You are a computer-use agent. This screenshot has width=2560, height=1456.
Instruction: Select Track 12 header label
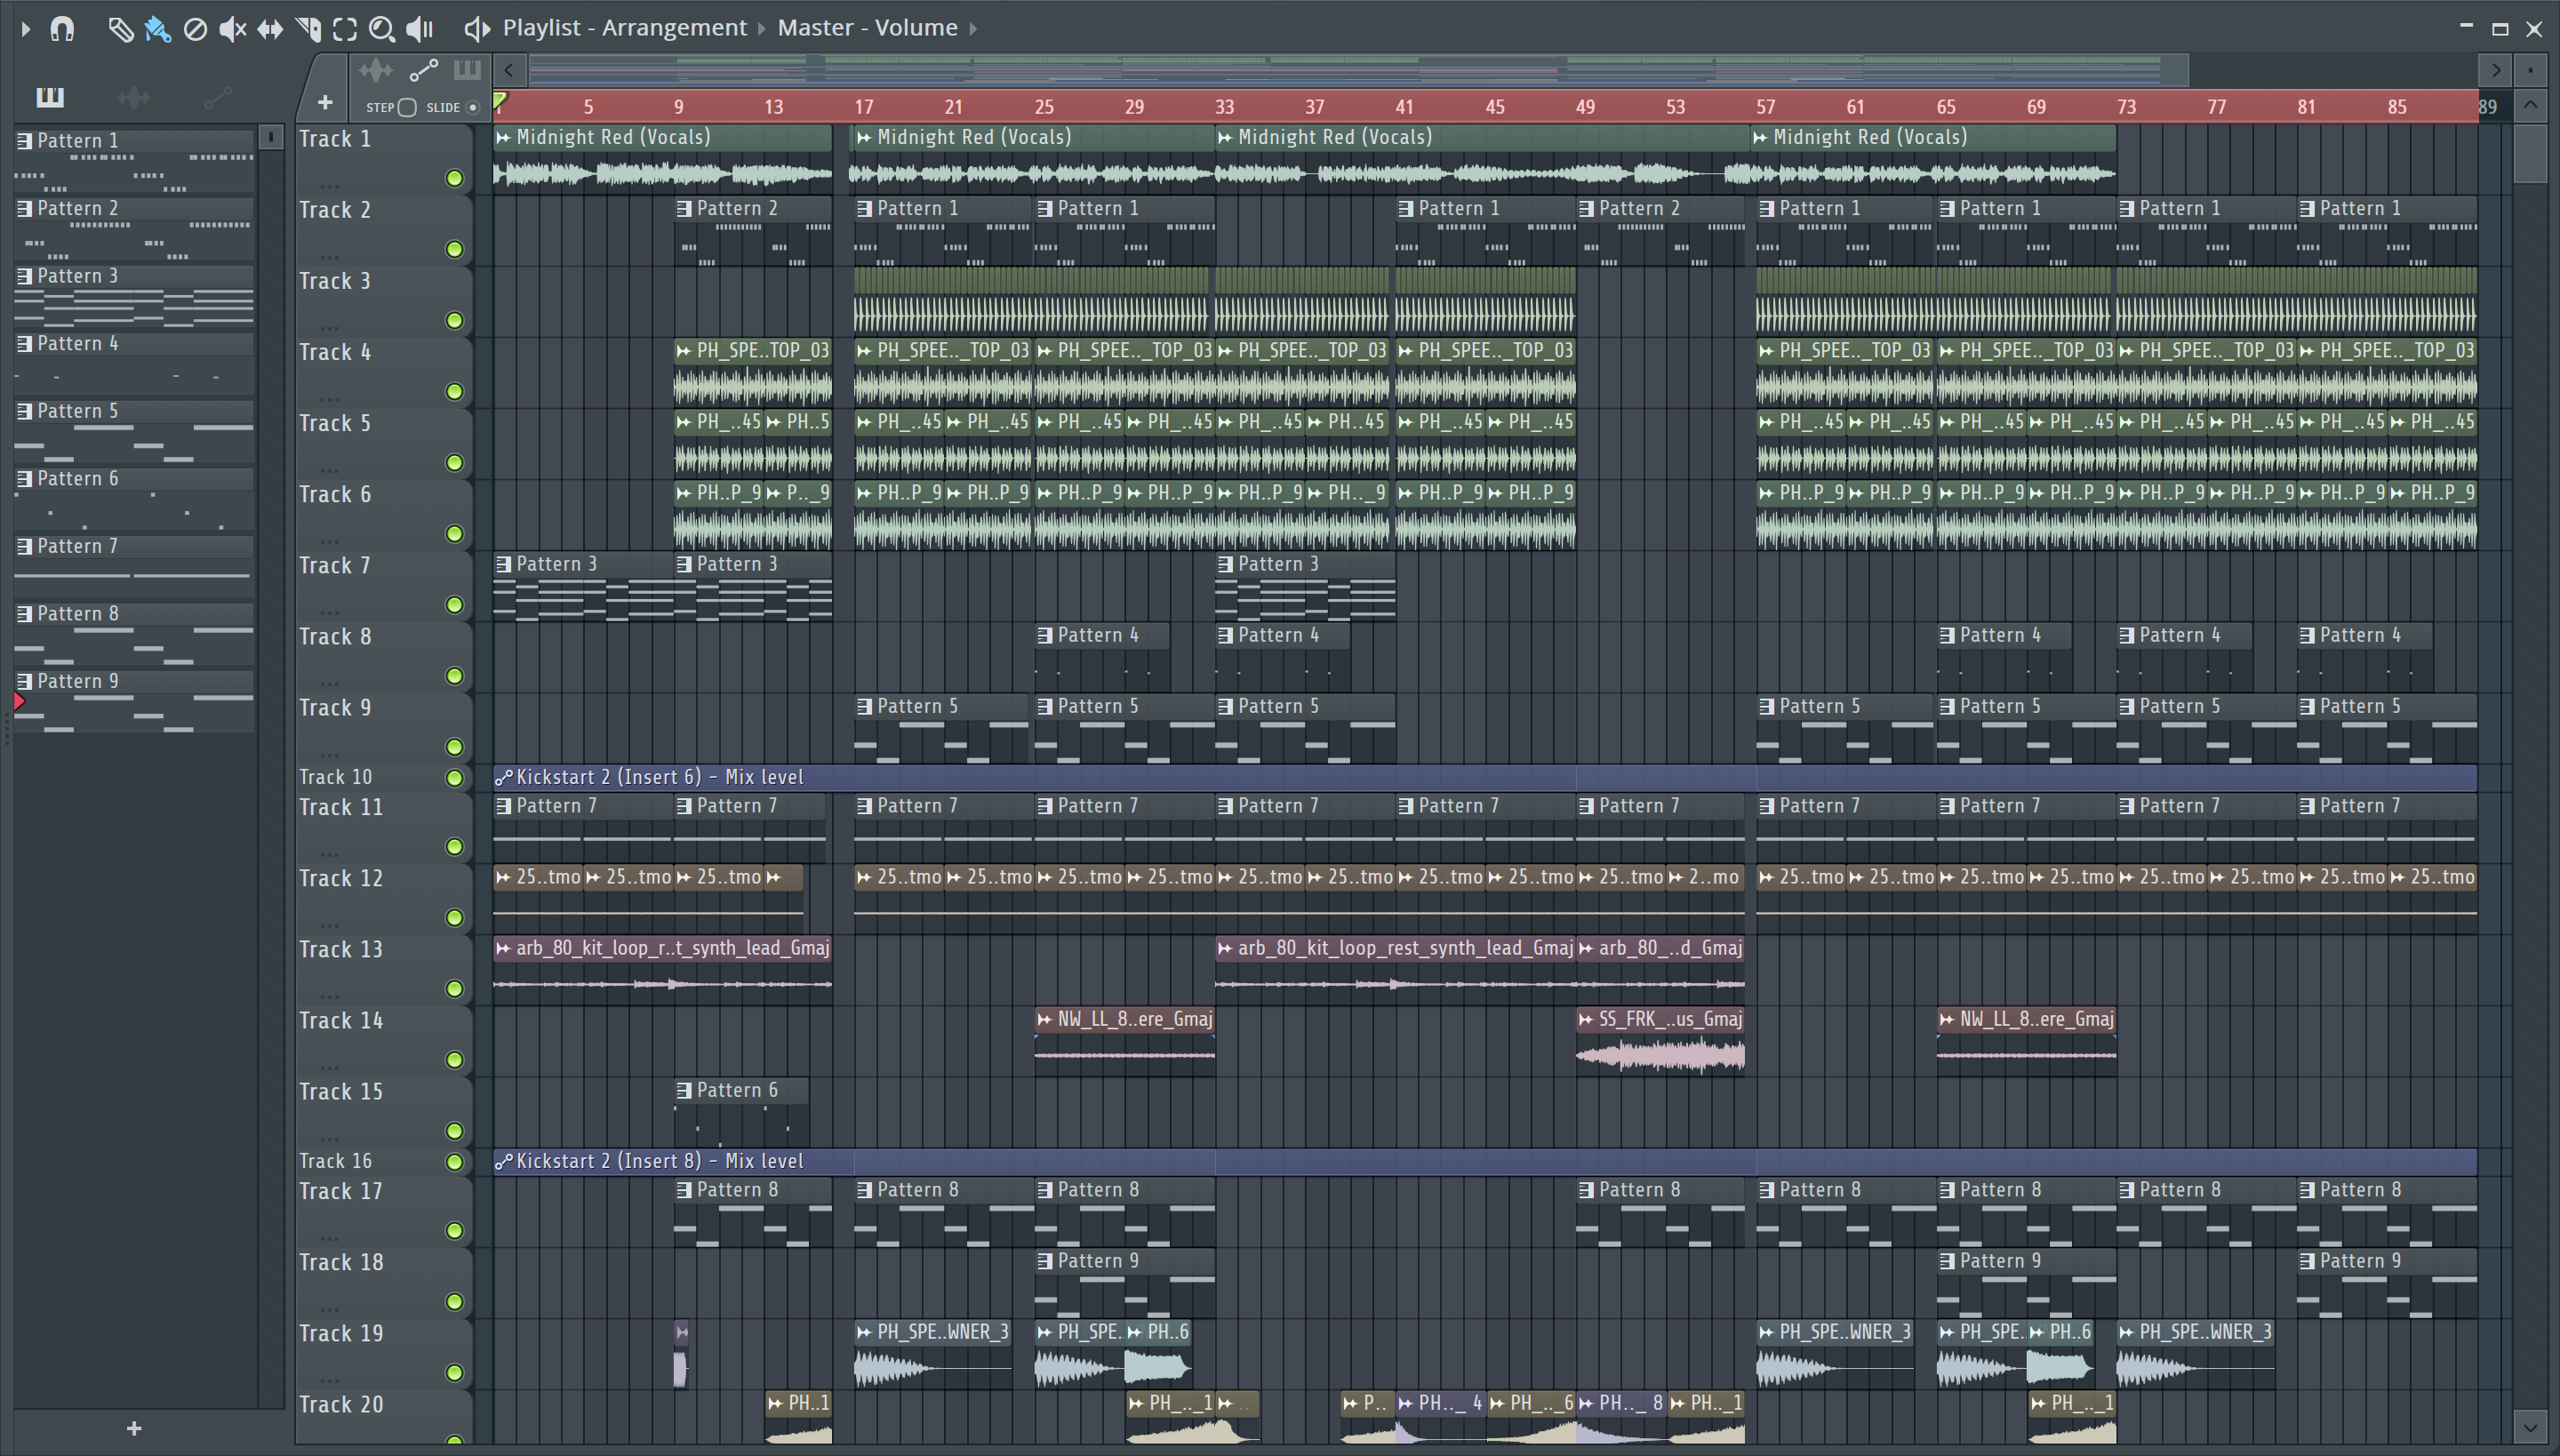click(x=341, y=879)
